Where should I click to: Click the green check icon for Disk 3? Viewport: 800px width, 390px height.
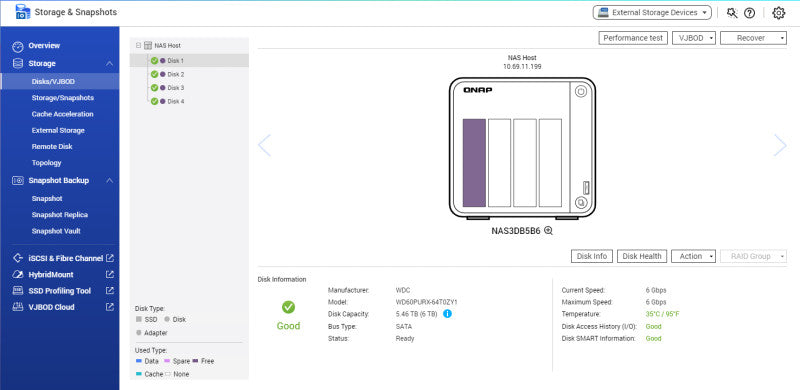154,88
